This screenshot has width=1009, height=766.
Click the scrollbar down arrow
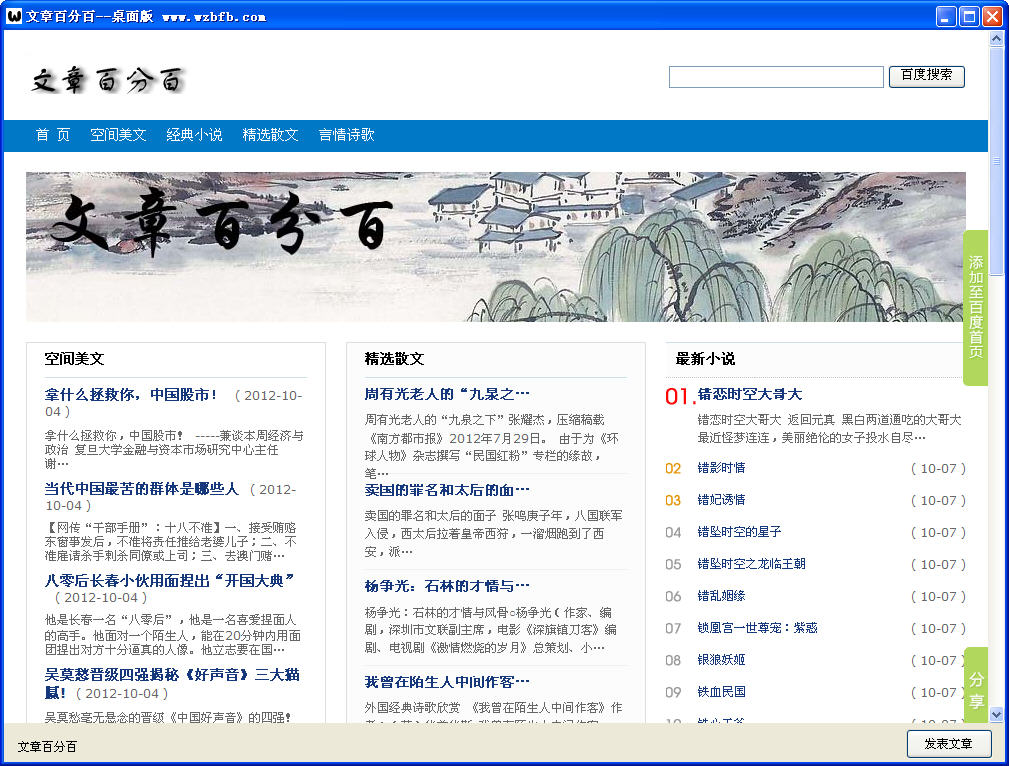click(x=996, y=714)
